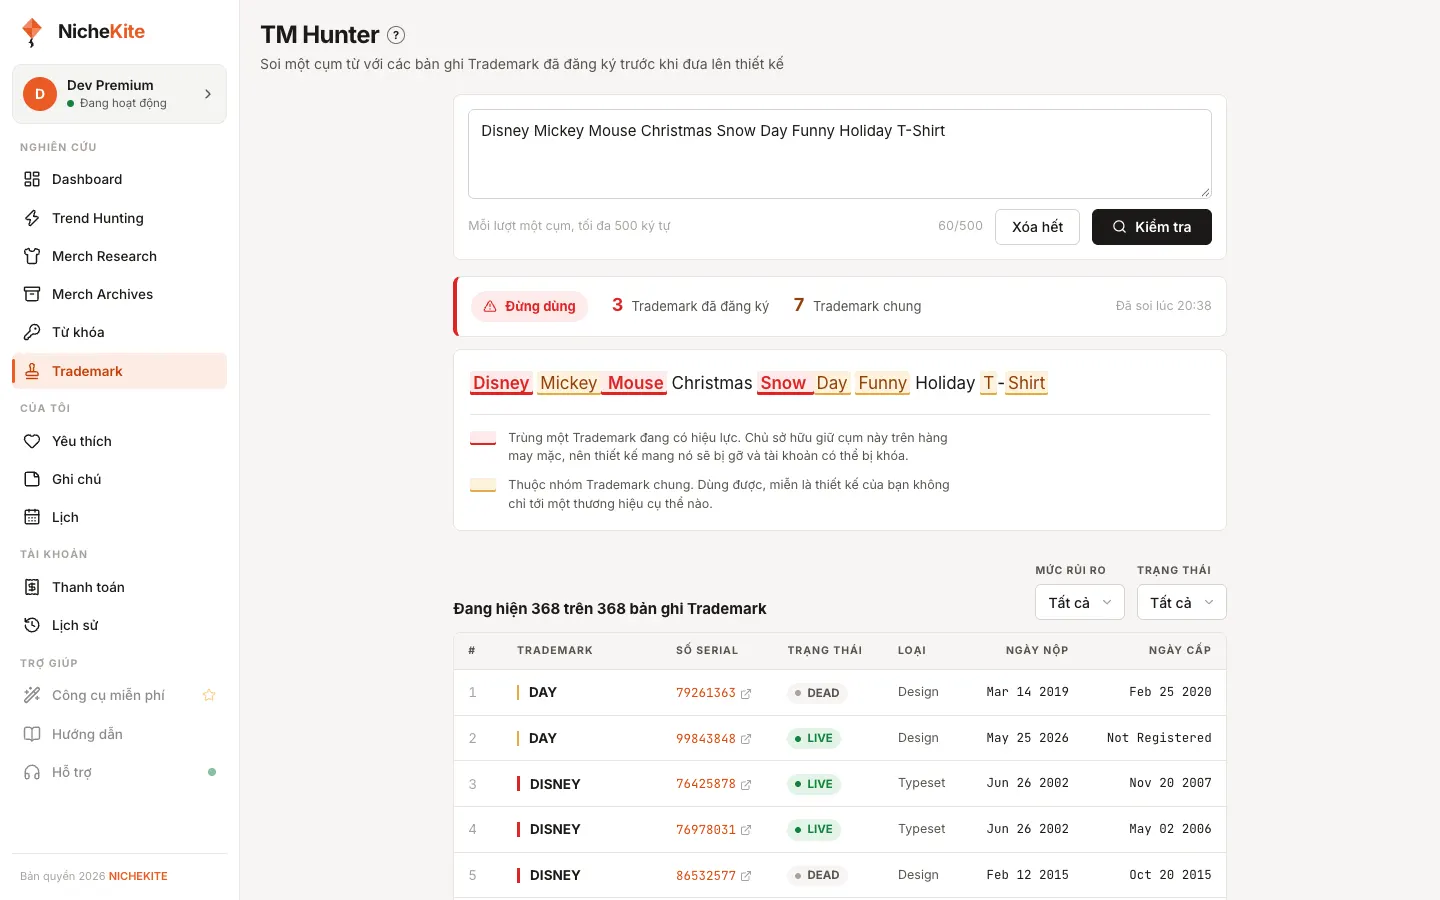Click the Hướng dẫn book icon
Viewport: 1440px width, 900px height.
click(32, 734)
